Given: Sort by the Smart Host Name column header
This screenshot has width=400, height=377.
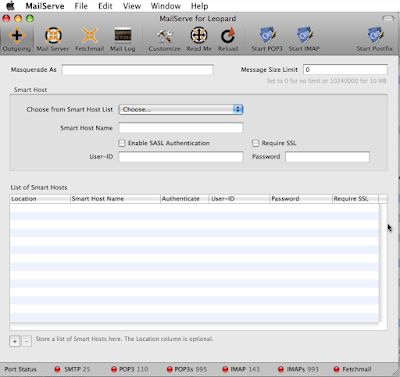Looking at the screenshot, I should (115, 199).
